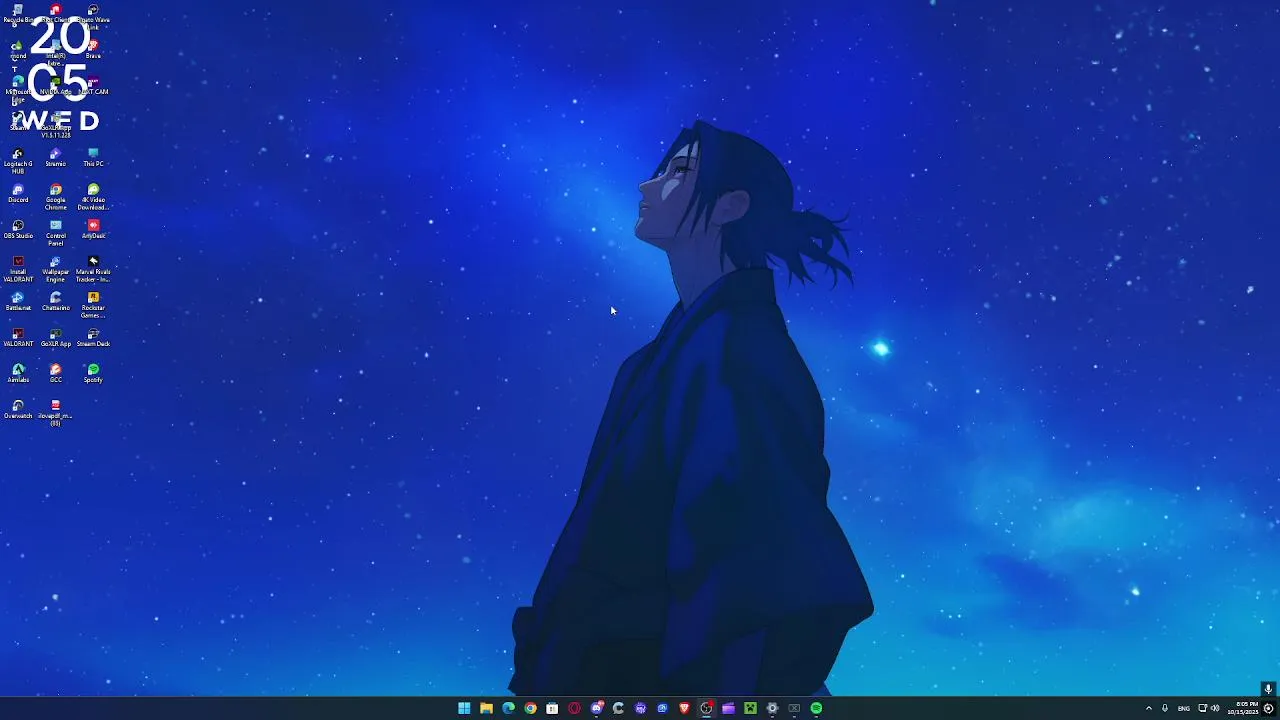Switch the ENG input language indicator
1280x720 pixels.
click(1184, 708)
